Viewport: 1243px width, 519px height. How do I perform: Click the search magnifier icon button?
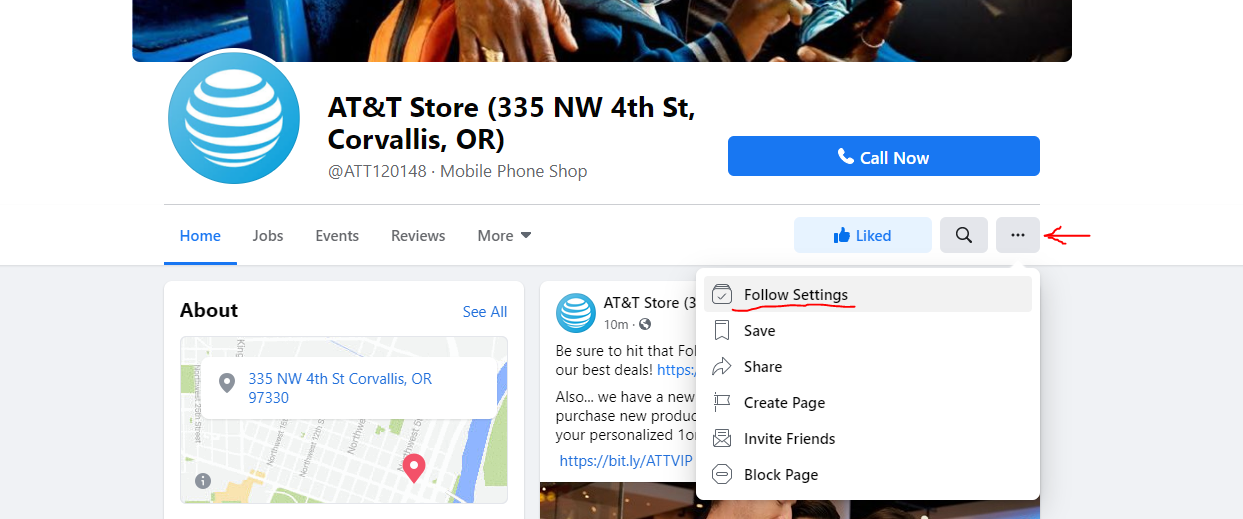(x=964, y=235)
